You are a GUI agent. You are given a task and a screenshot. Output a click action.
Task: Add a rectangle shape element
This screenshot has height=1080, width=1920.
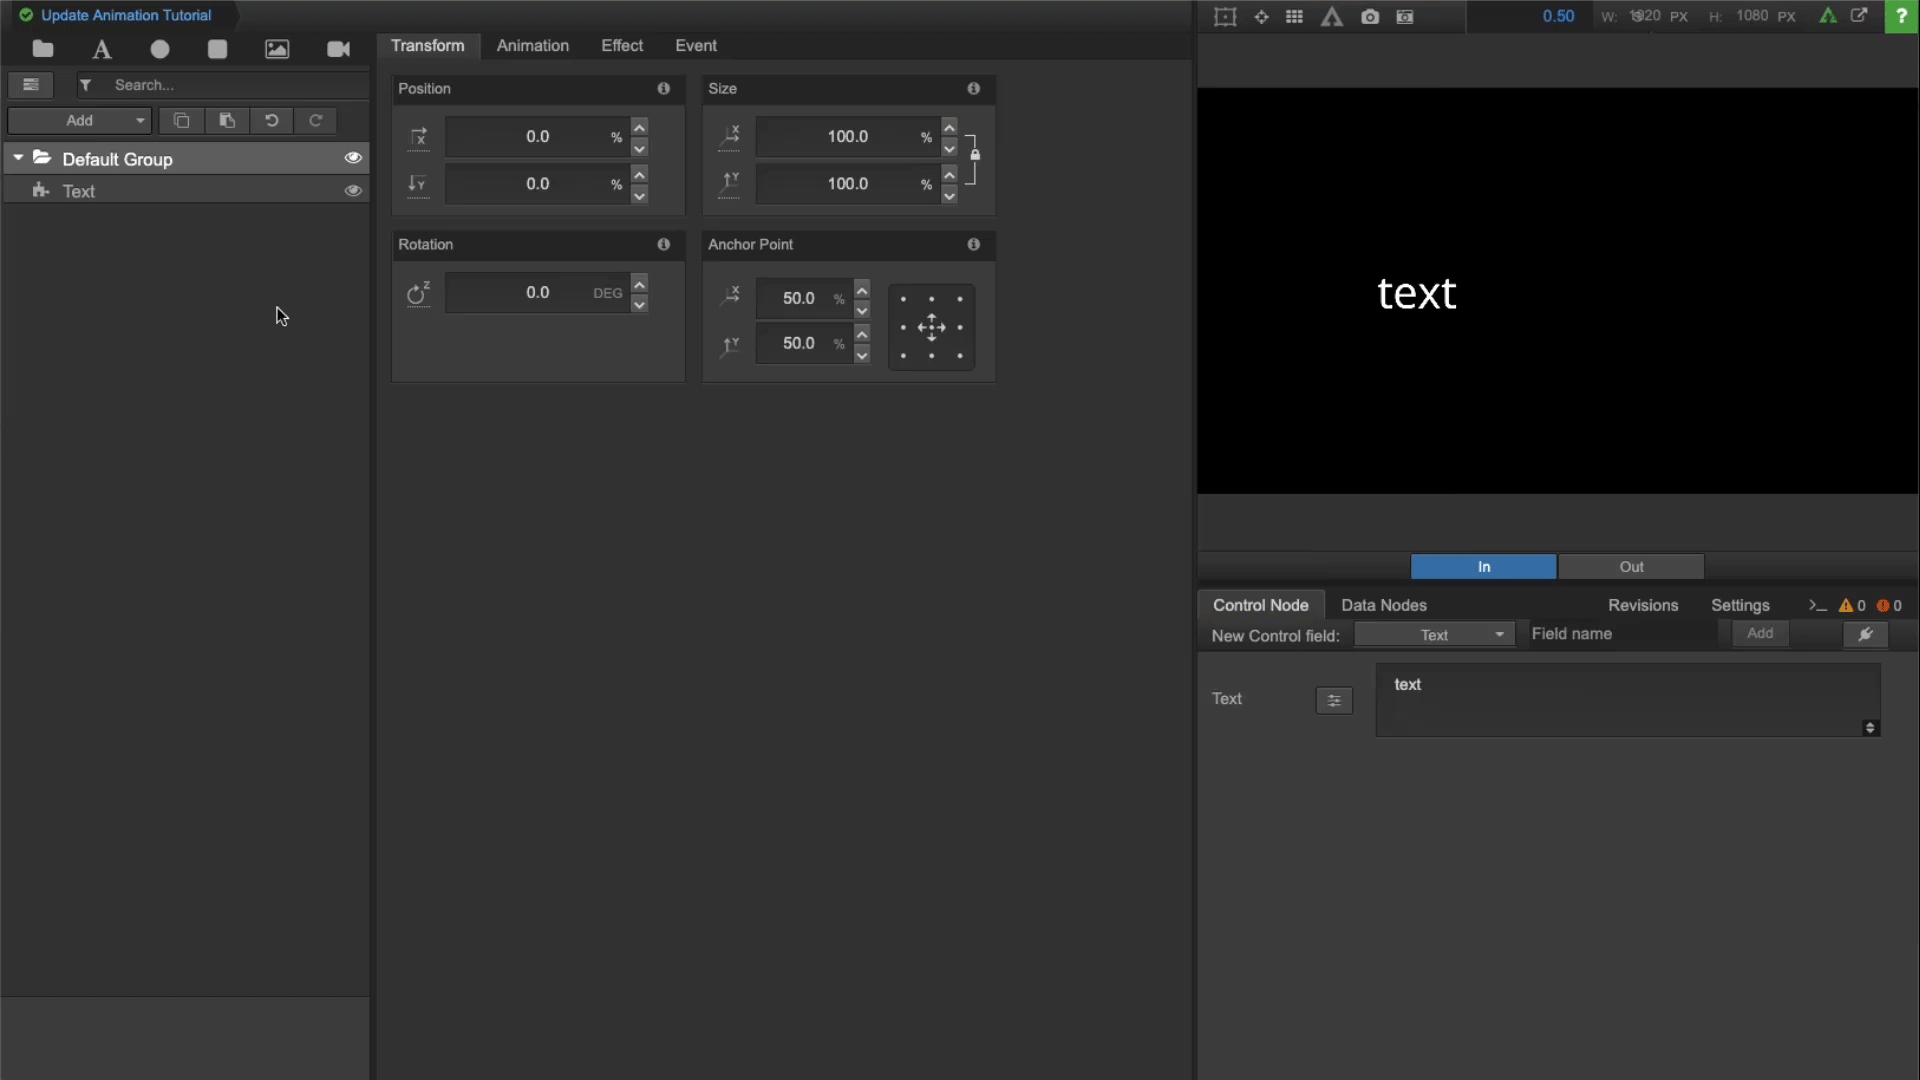(217, 49)
